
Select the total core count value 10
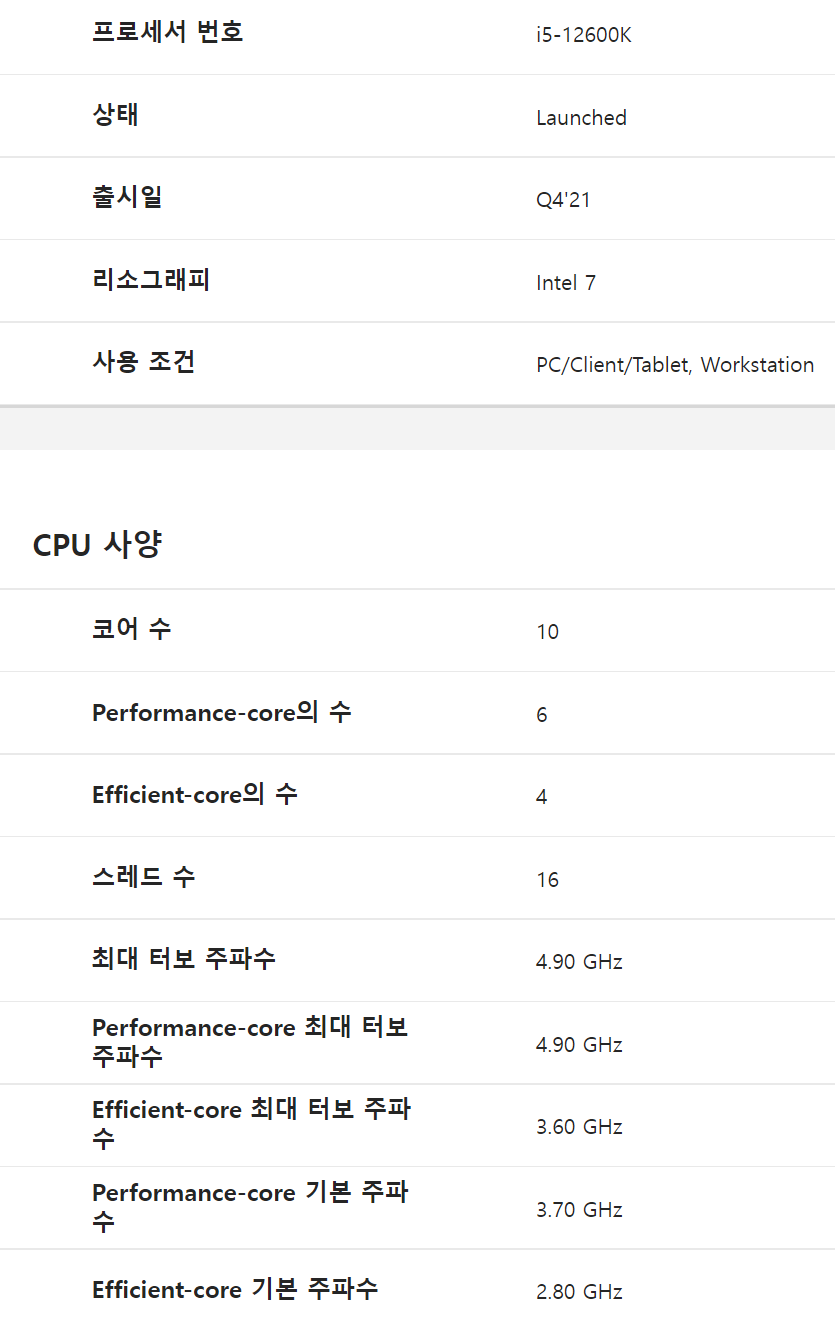547,632
